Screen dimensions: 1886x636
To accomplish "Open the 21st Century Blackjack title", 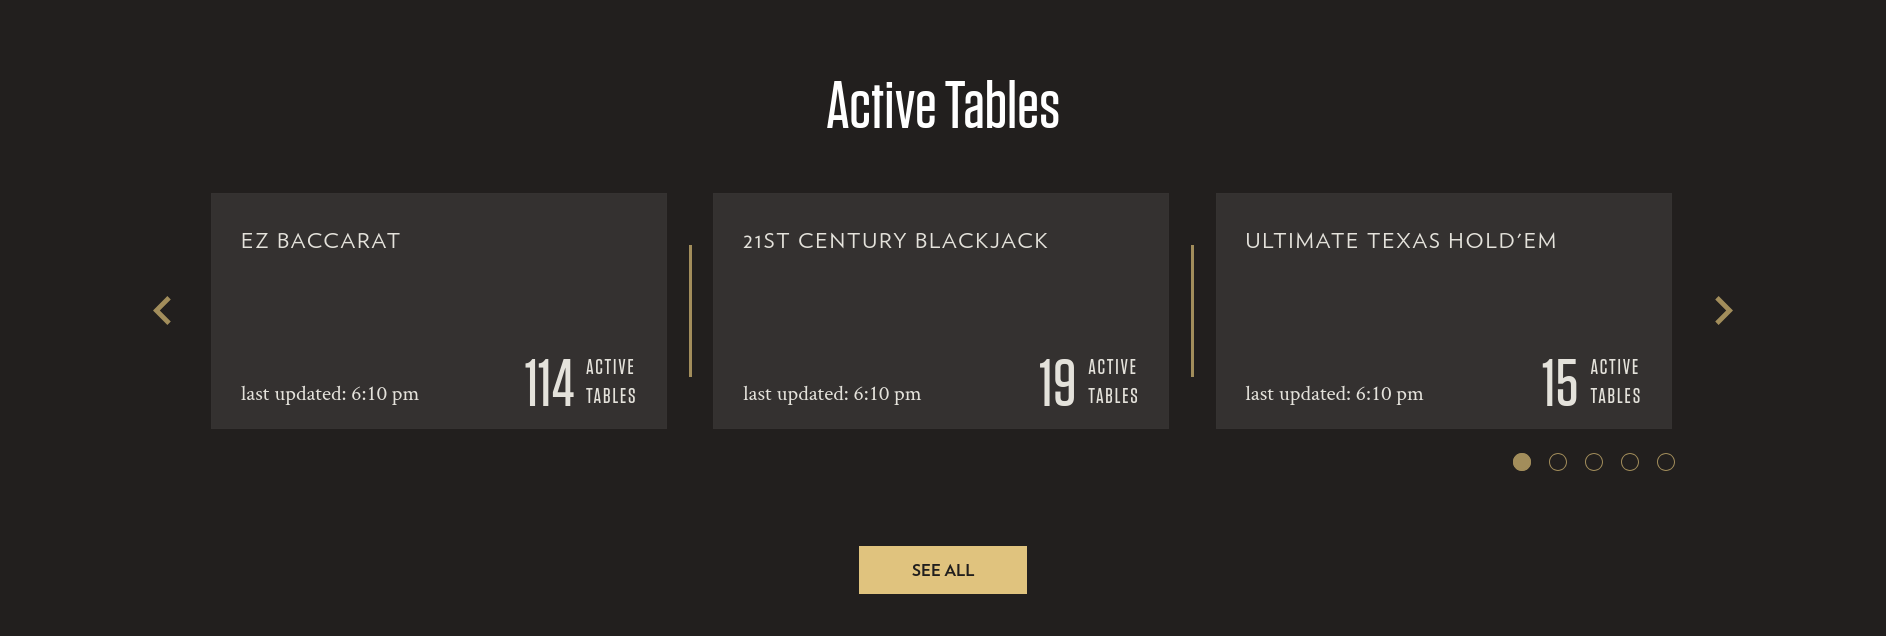I will [895, 241].
